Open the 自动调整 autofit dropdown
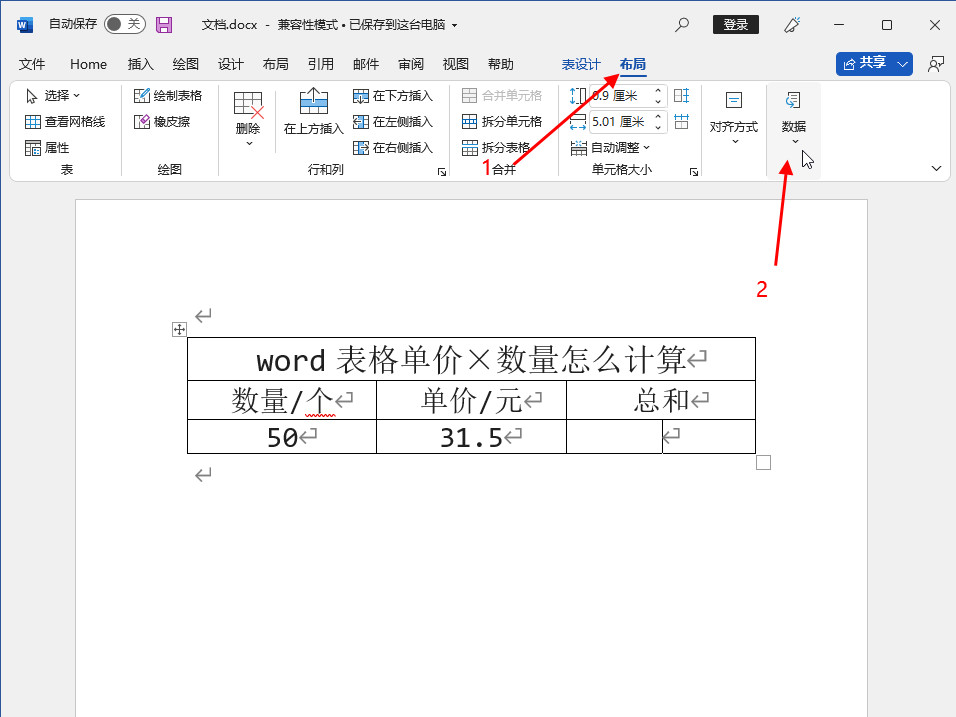Image resolution: width=956 pixels, height=717 pixels. pos(610,148)
